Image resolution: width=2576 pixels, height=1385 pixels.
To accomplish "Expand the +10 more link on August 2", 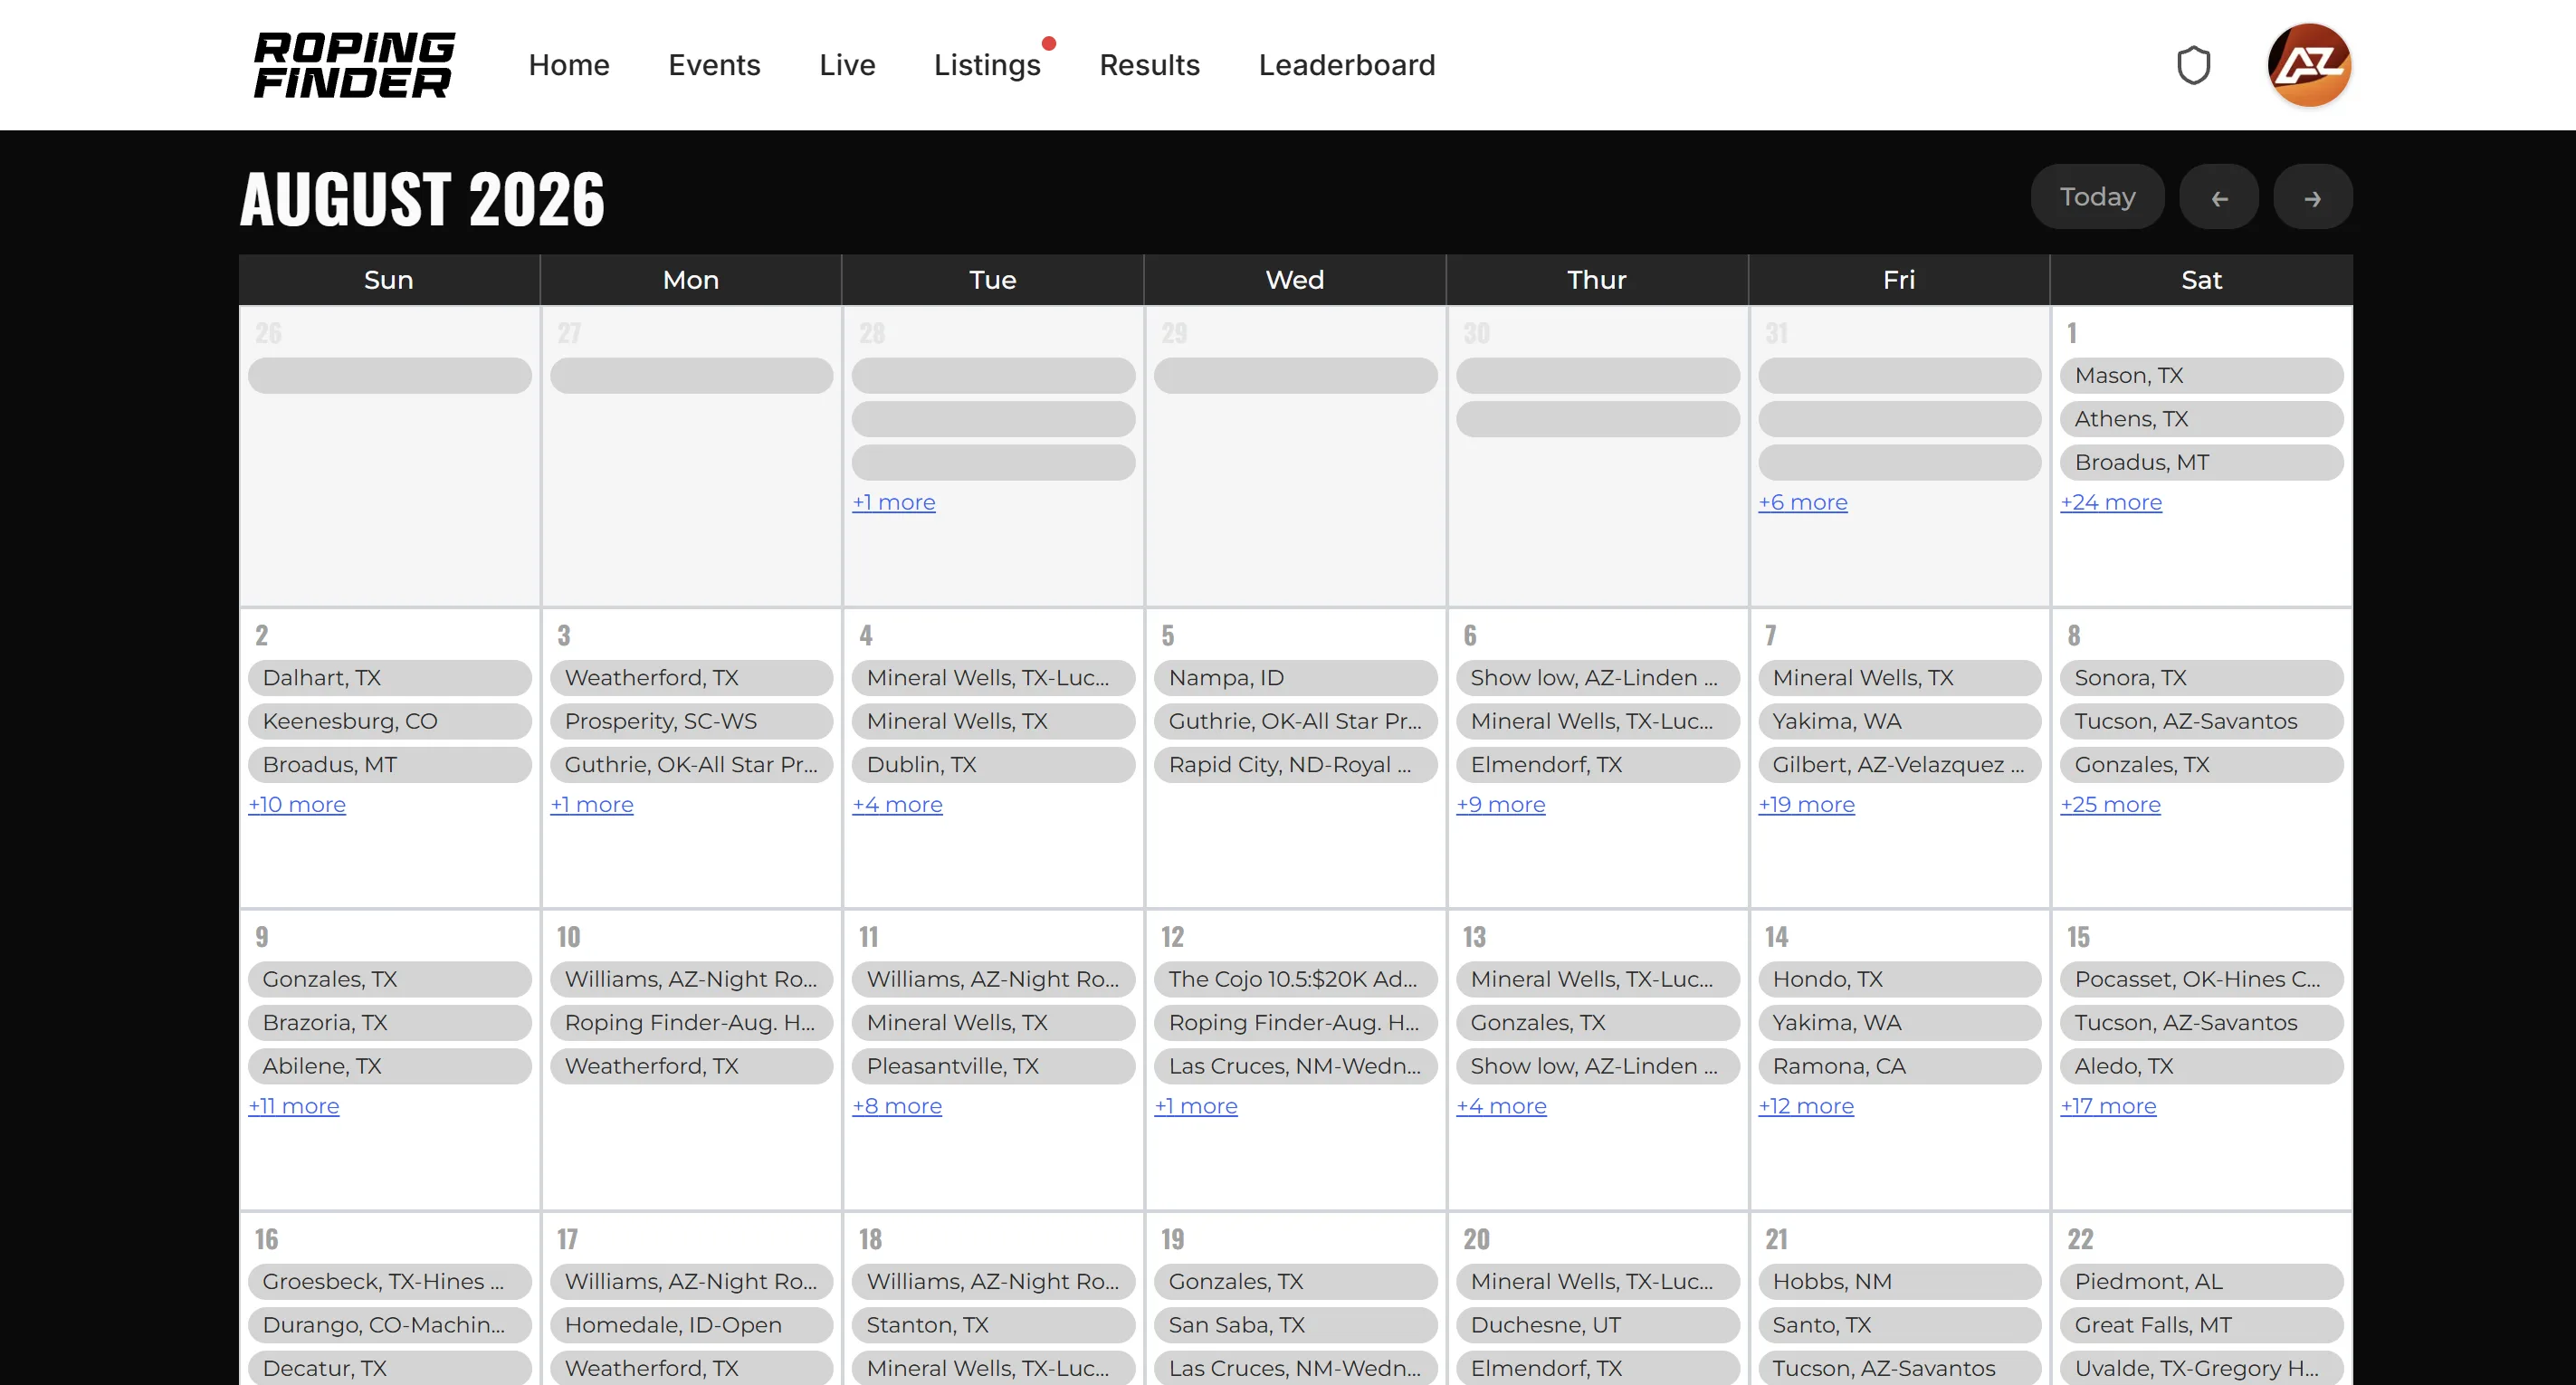I will click(297, 804).
